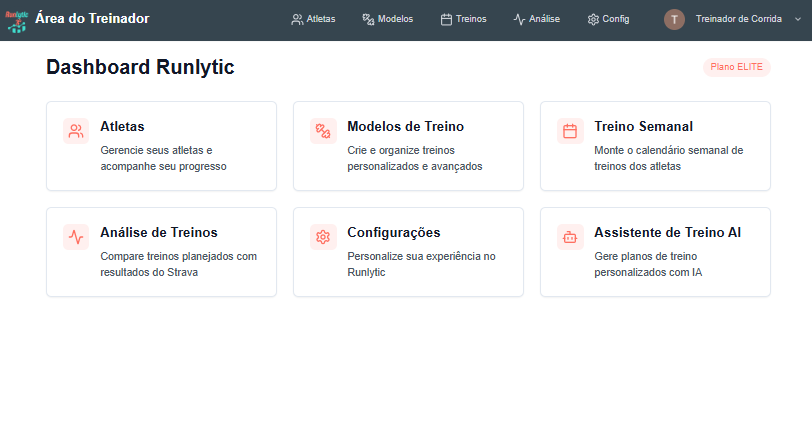Click the Modelos de Treino card dumbbell icon
The image size is (812, 442).
click(x=323, y=131)
